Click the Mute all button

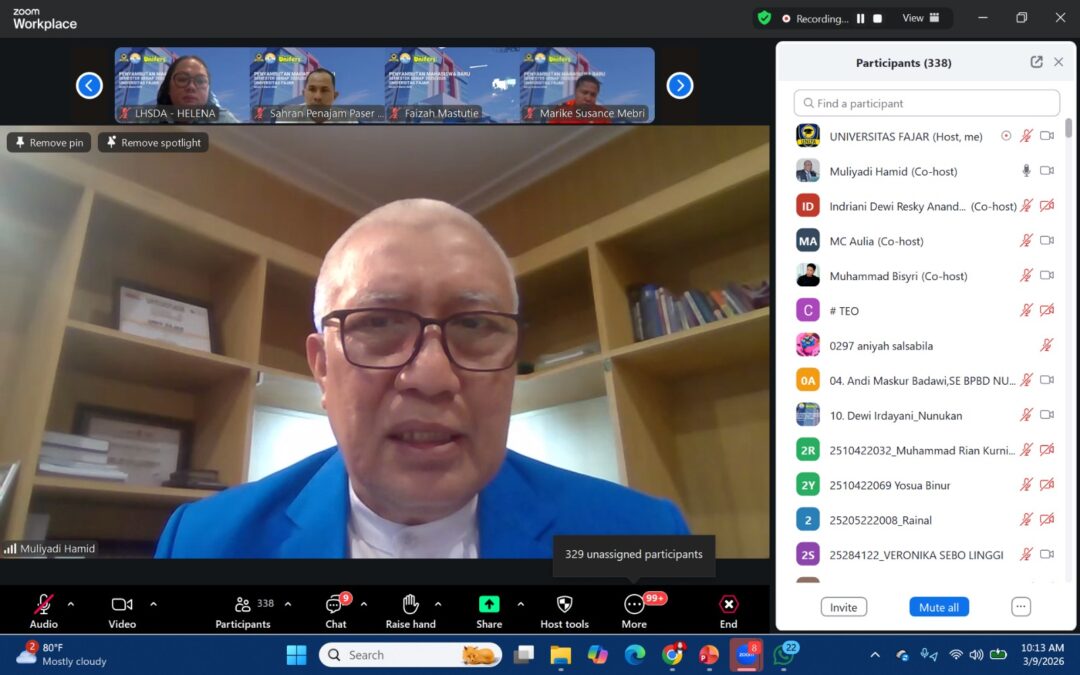pos(938,607)
